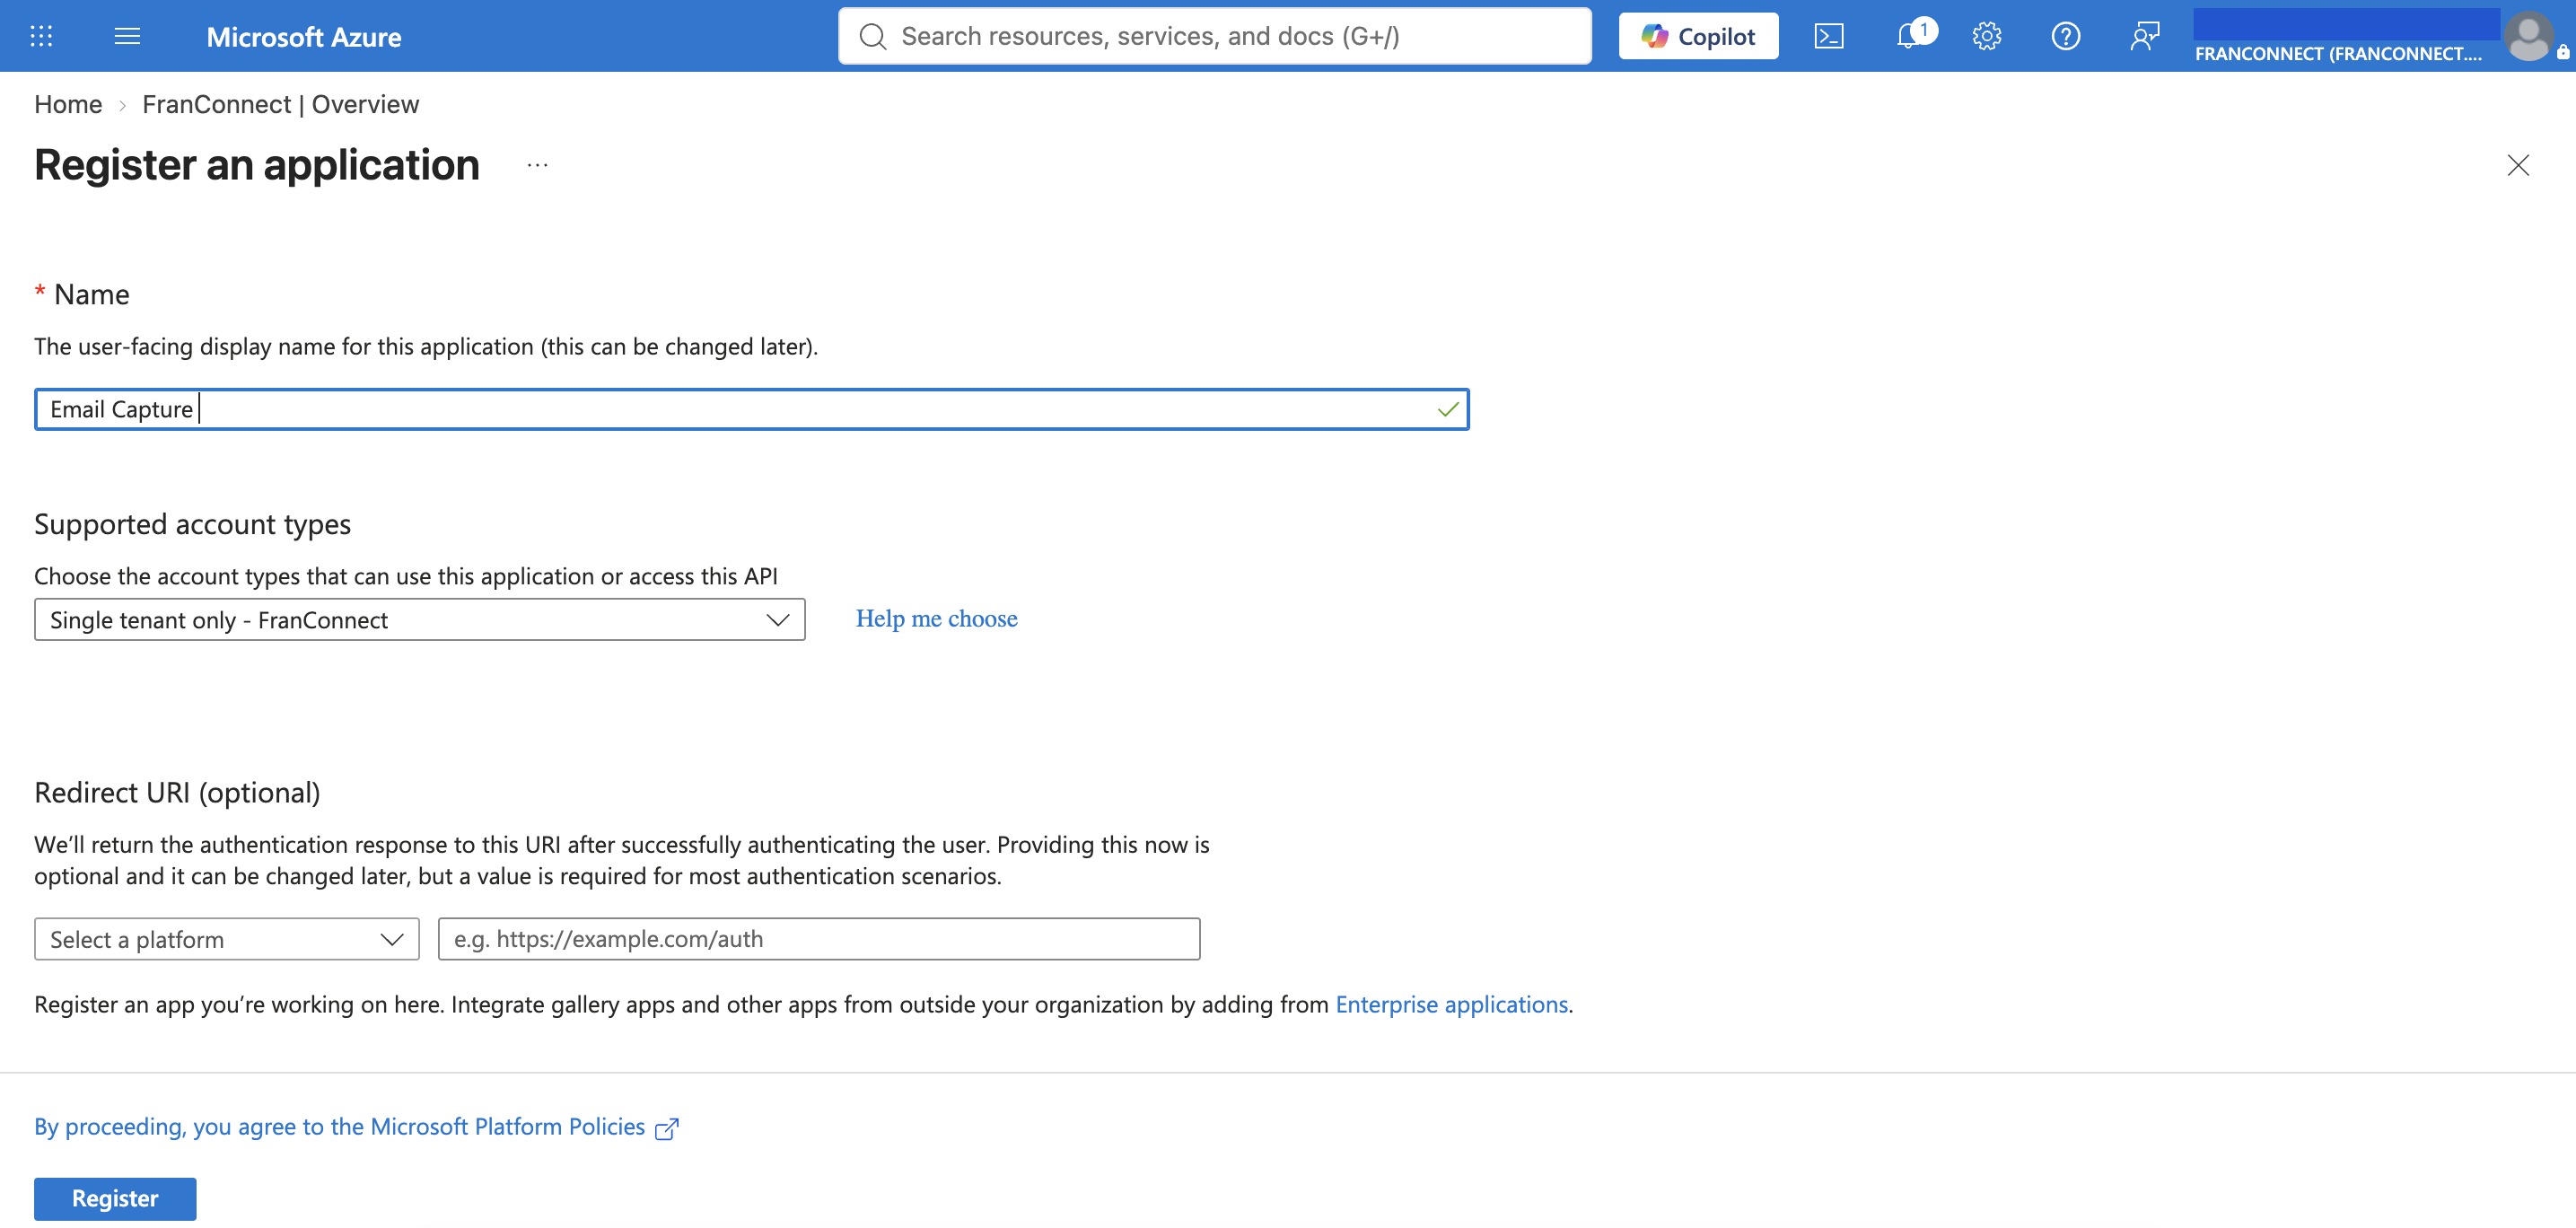The width and height of the screenshot is (2576, 1228).
Task: Expand the Supported account types dropdown
Action: (419, 620)
